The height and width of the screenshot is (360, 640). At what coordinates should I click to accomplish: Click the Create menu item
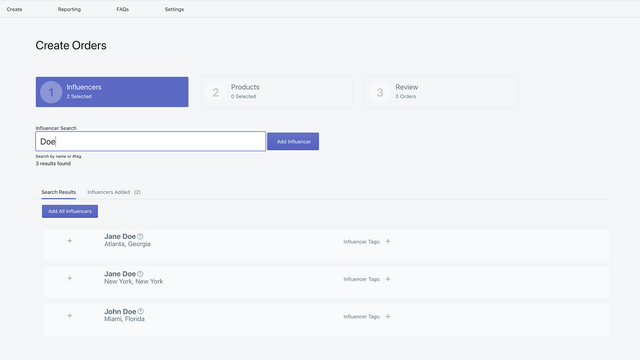tap(14, 9)
